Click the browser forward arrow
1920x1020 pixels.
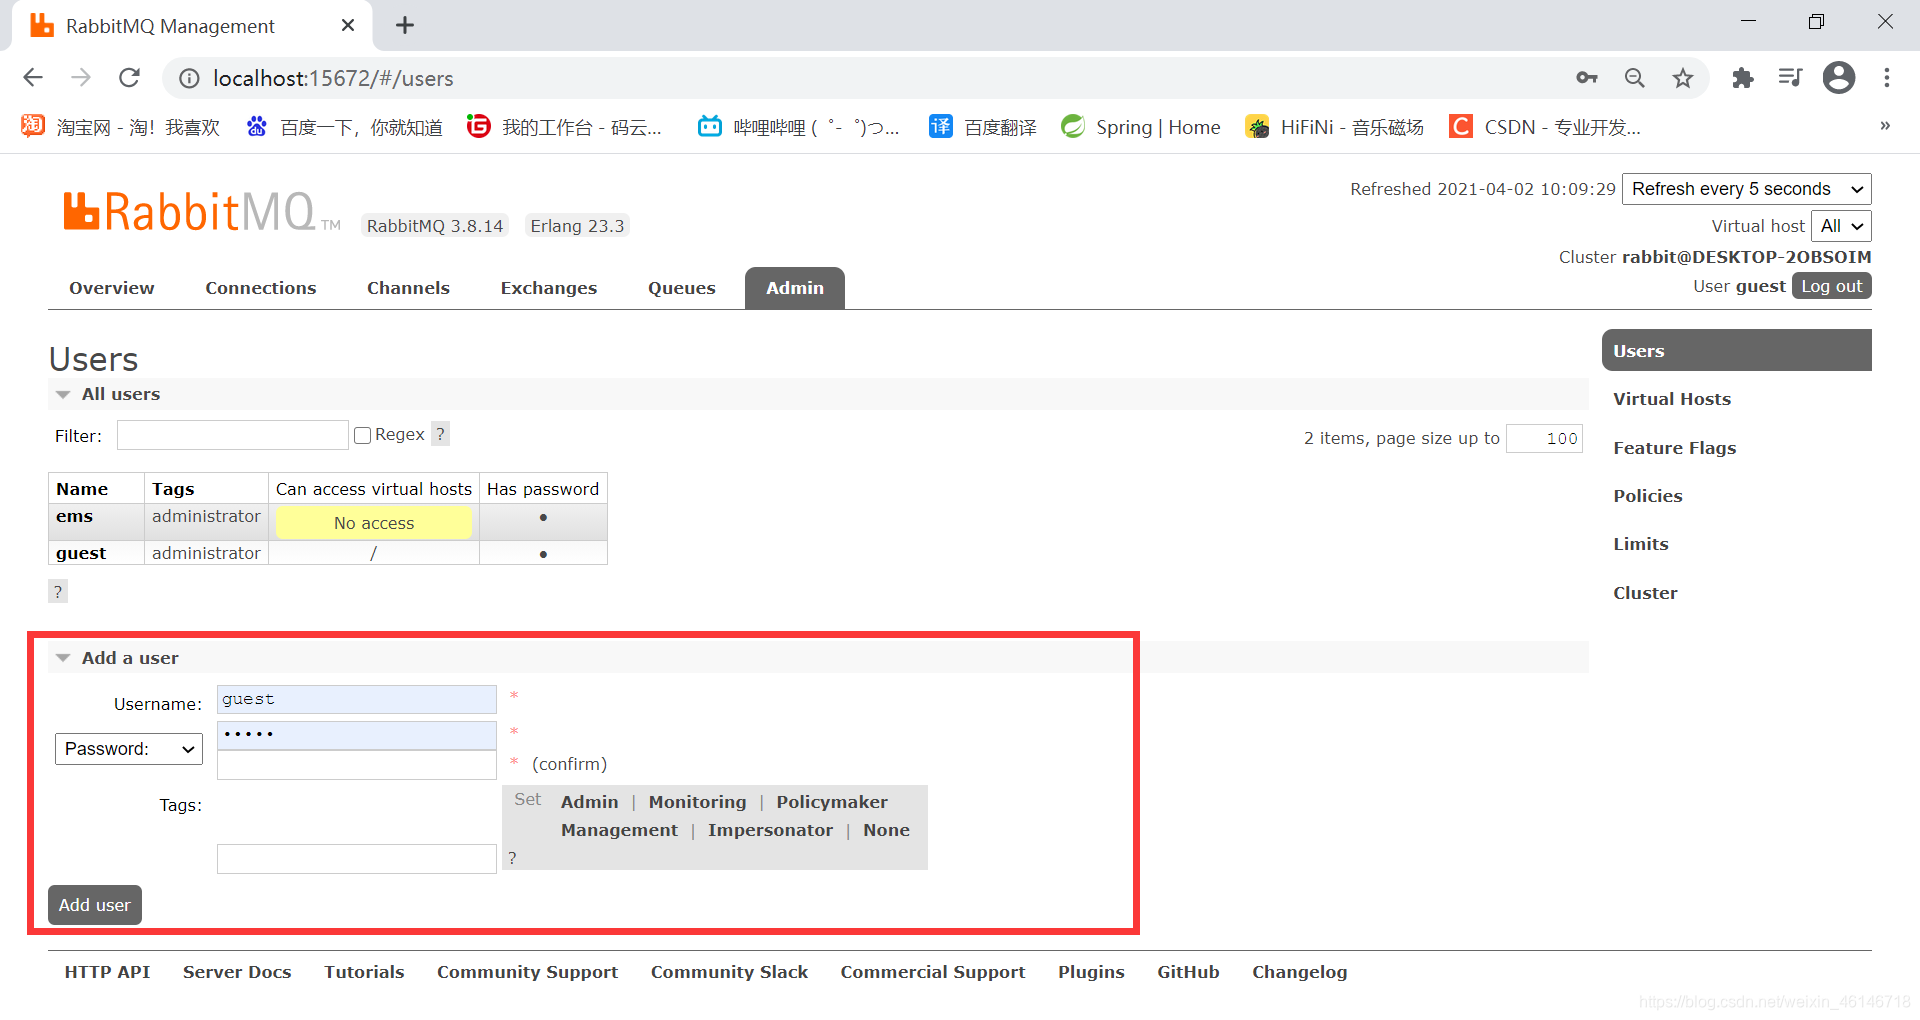[81, 78]
